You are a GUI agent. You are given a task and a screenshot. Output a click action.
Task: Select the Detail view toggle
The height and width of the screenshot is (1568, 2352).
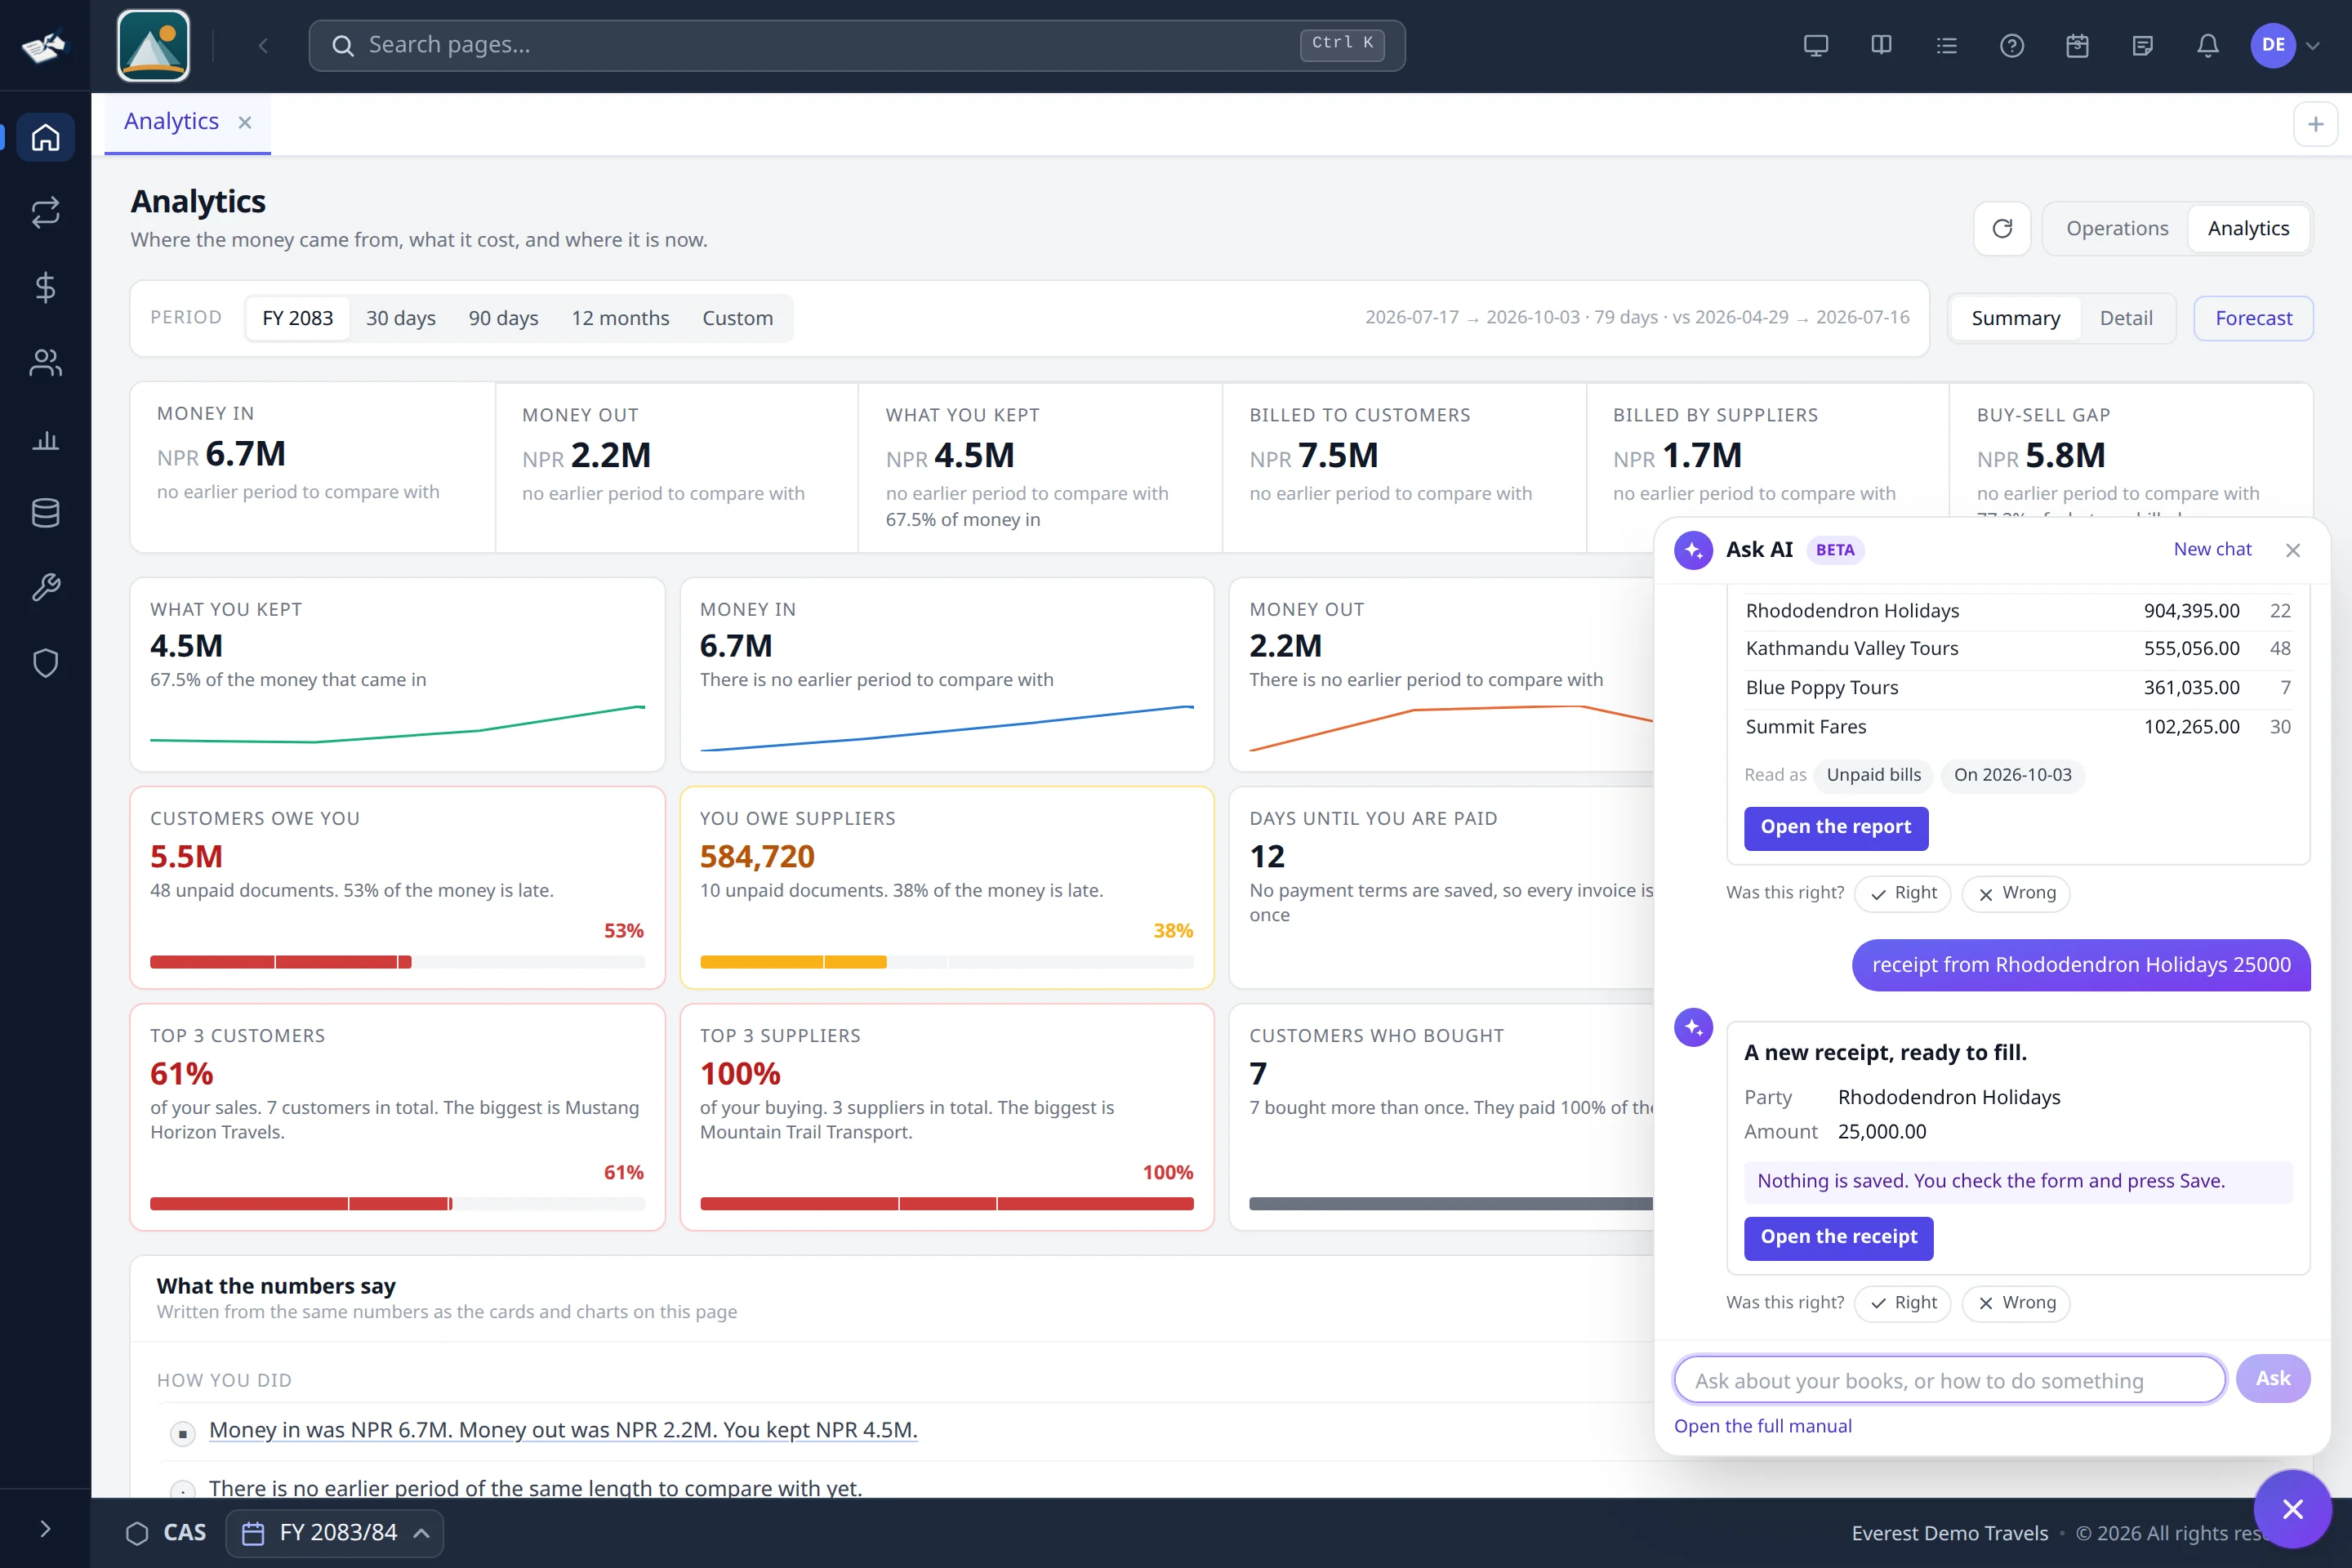(x=2125, y=318)
